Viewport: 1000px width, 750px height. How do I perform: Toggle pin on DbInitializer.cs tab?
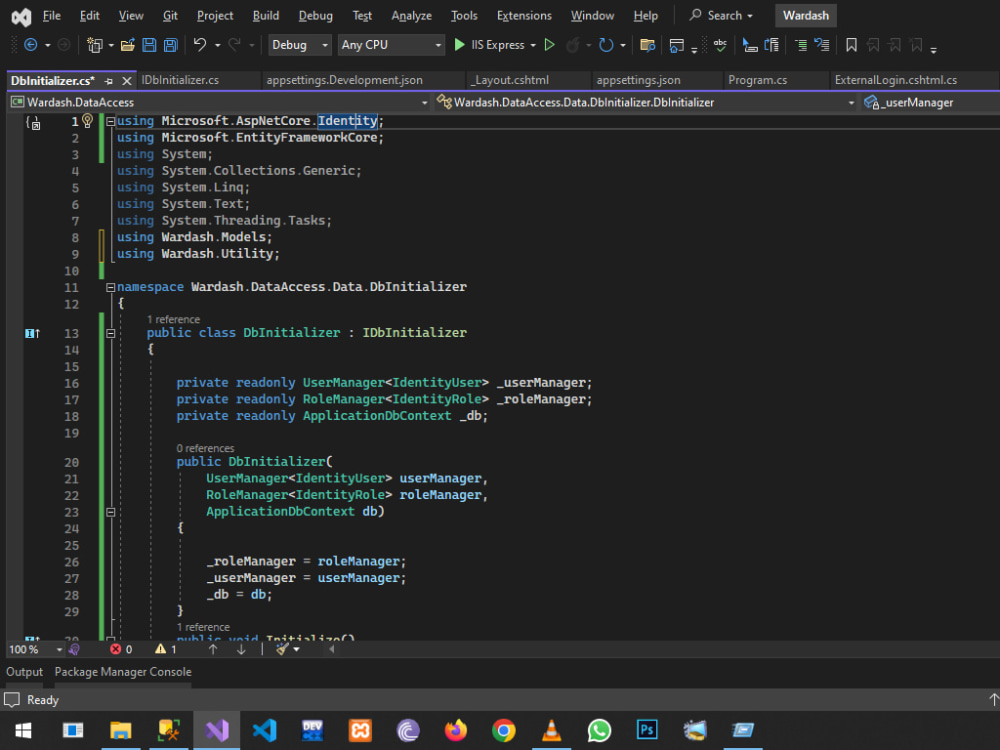click(x=109, y=81)
